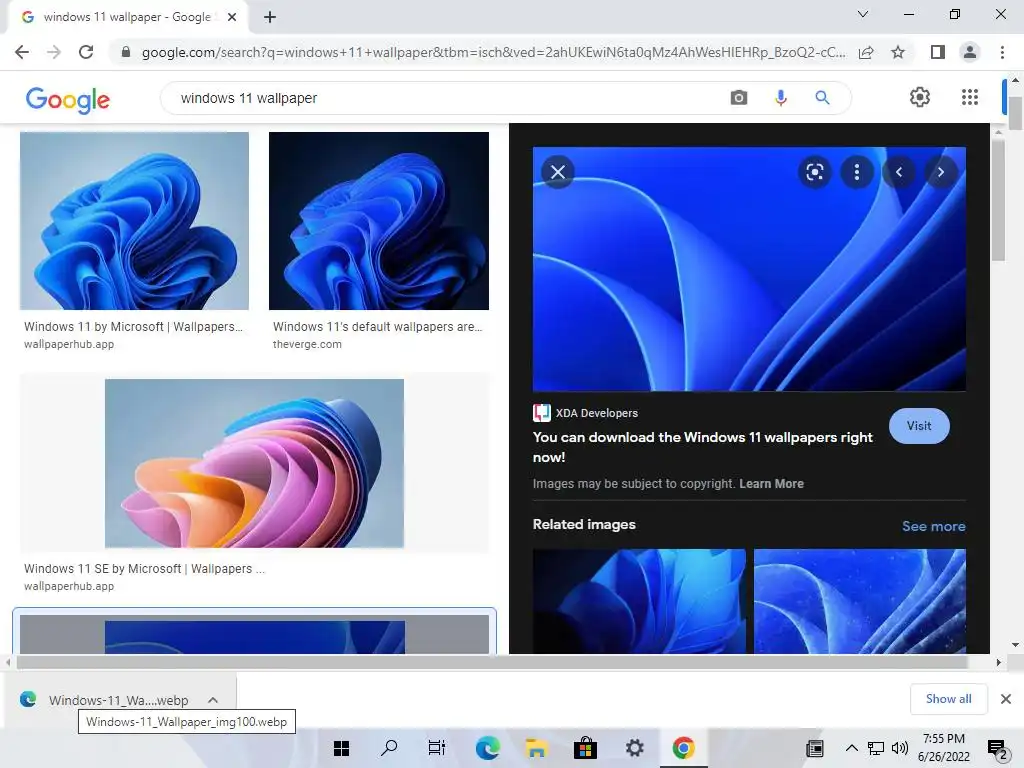Show previous image in preview
This screenshot has width=1024, height=768.
point(899,172)
